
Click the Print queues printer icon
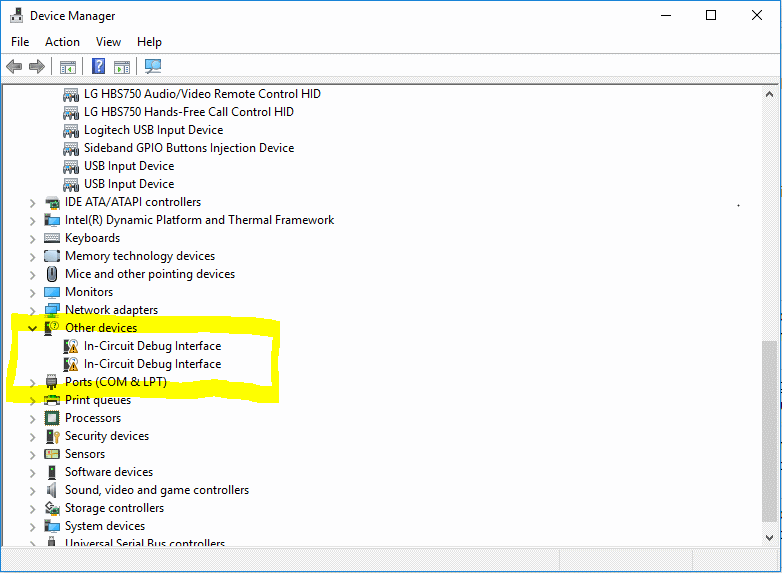52,400
